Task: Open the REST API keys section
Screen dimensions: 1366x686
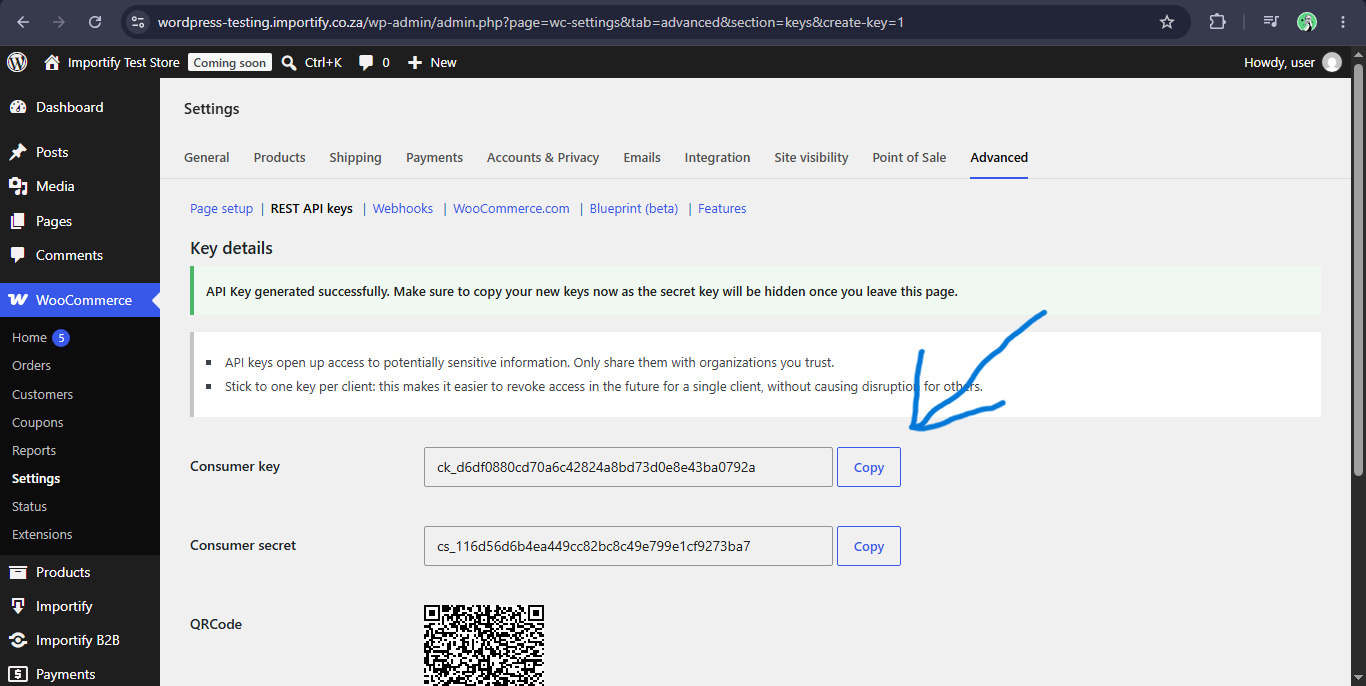Action: 312,209
